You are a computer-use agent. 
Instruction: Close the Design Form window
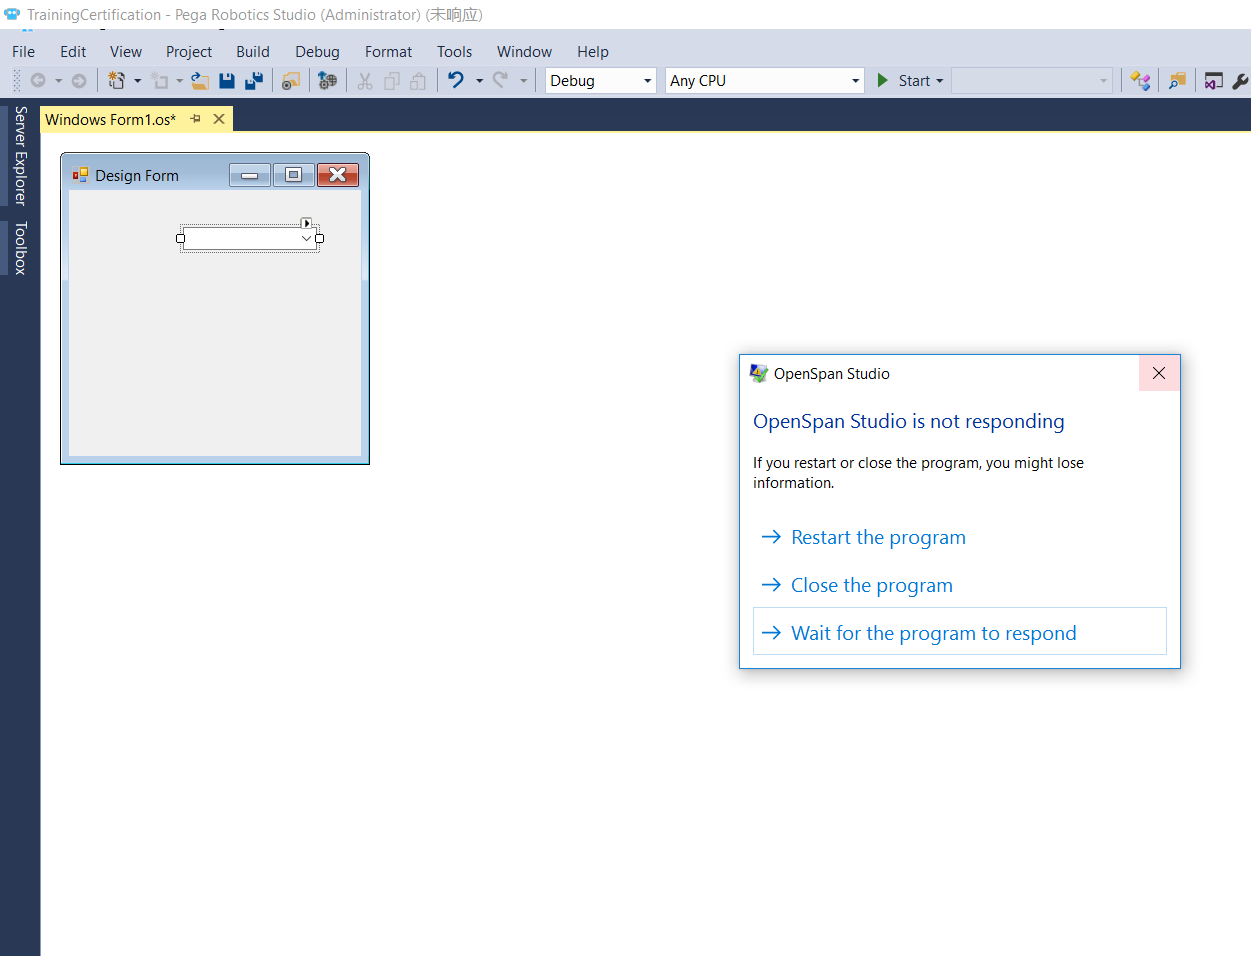(338, 175)
